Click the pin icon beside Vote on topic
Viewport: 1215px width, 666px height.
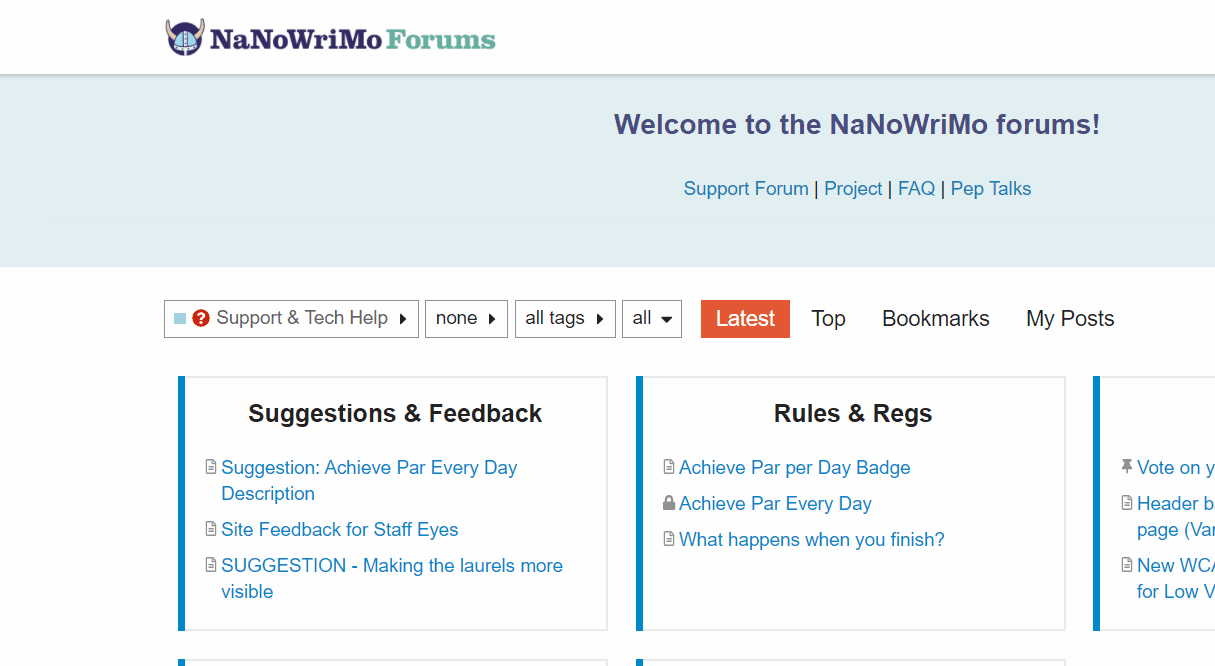pos(1127,467)
